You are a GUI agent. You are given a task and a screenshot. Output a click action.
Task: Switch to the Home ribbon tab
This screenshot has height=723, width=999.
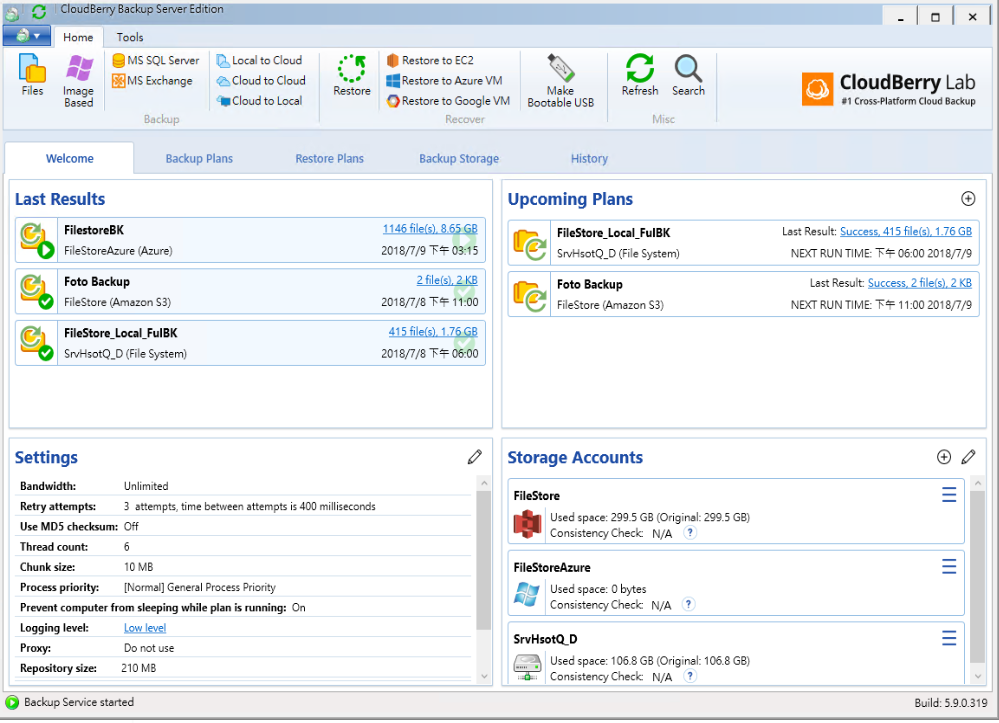click(78, 37)
